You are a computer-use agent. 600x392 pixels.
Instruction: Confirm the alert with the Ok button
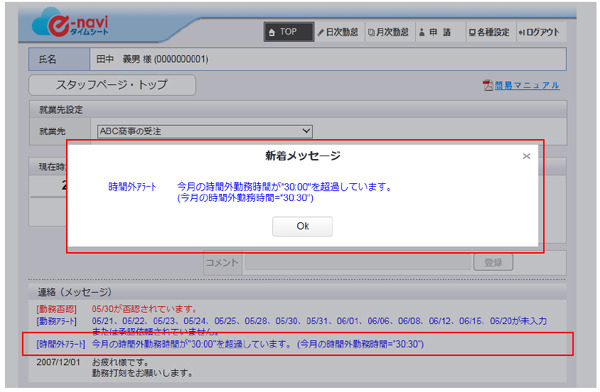302,226
